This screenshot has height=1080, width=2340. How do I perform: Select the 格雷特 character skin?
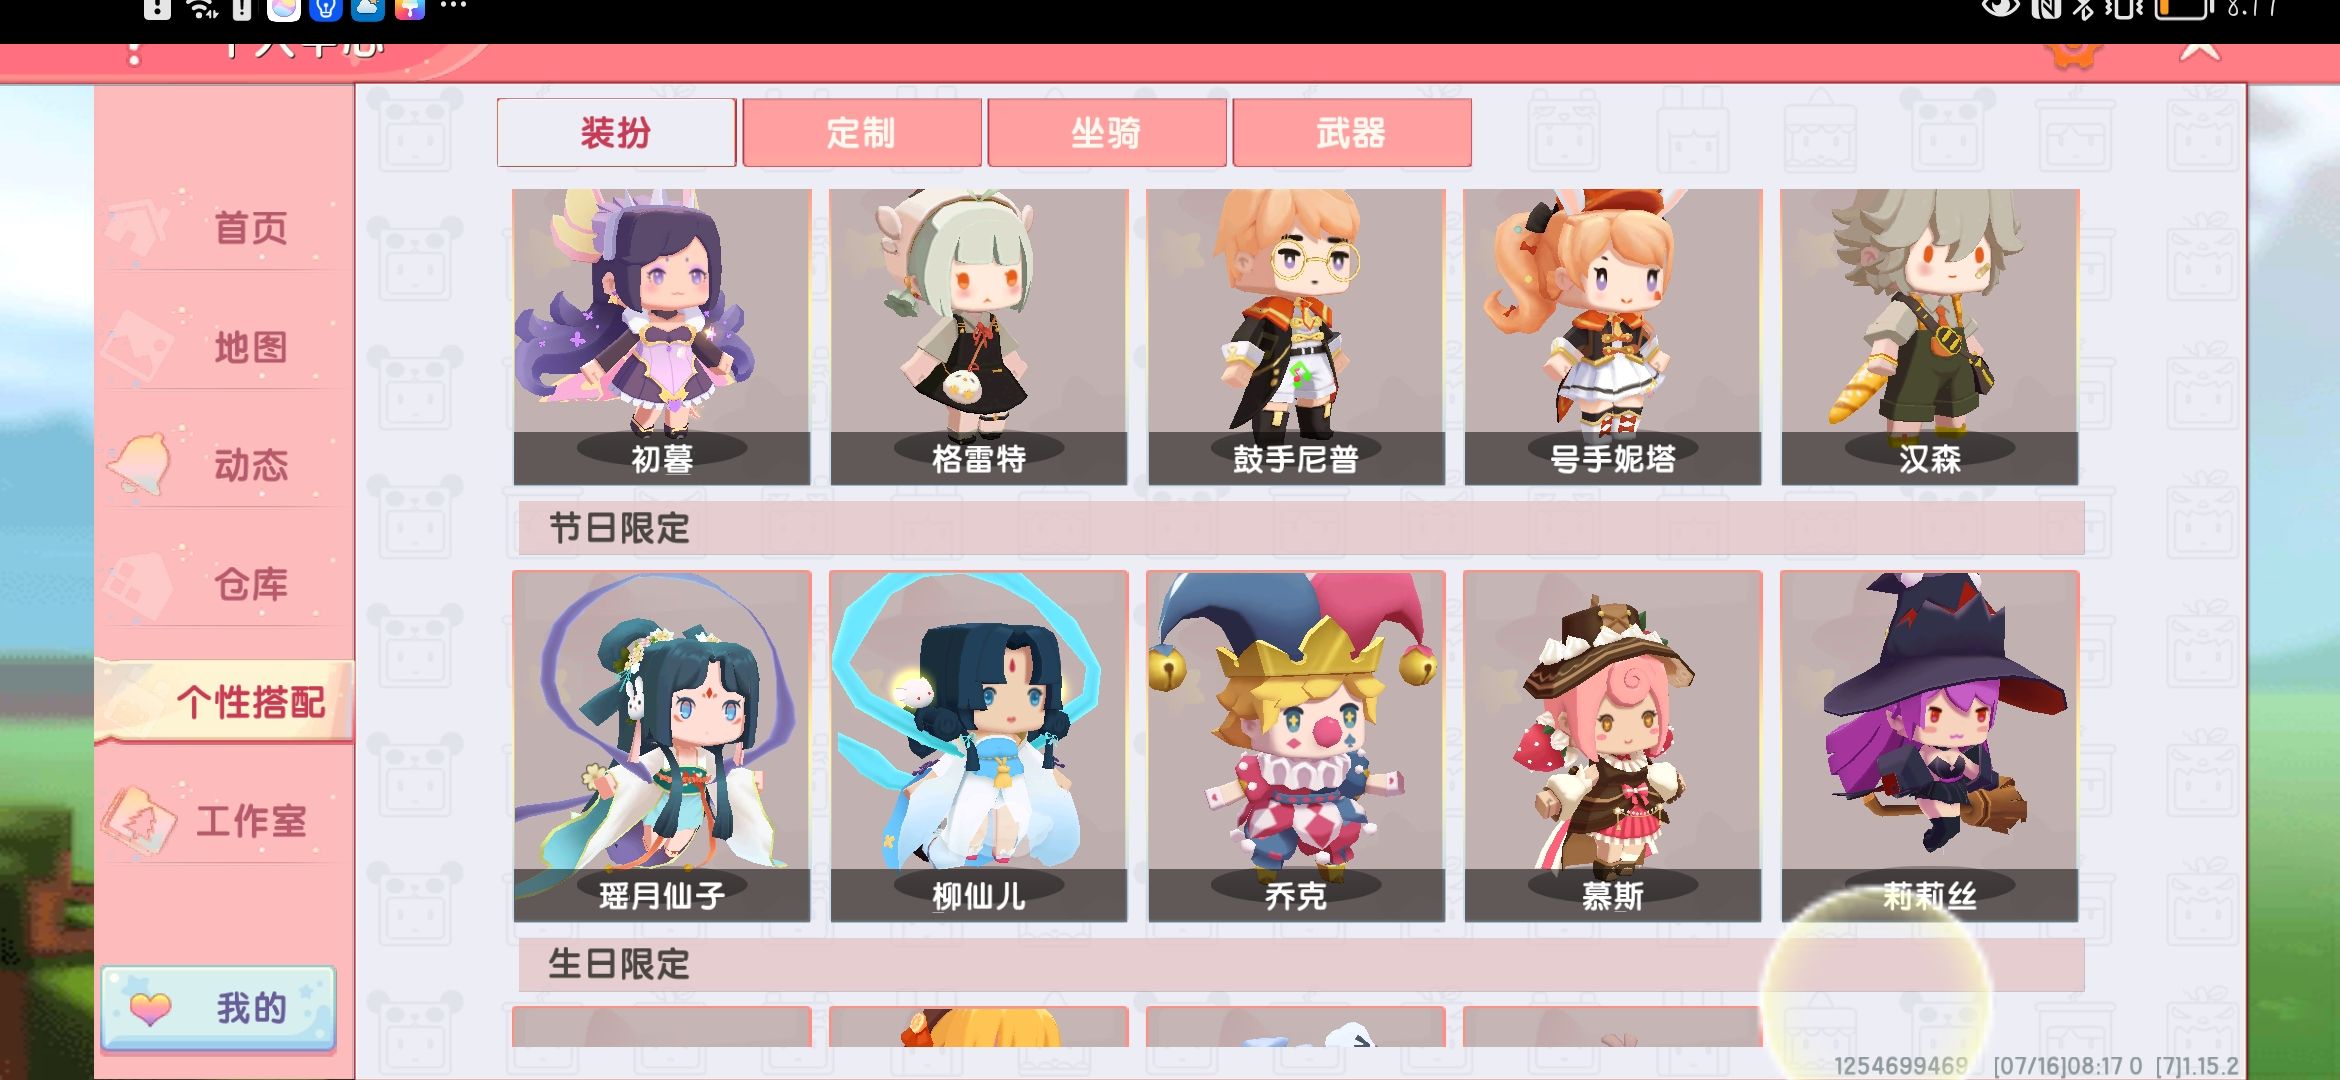pyautogui.click(x=979, y=337)
